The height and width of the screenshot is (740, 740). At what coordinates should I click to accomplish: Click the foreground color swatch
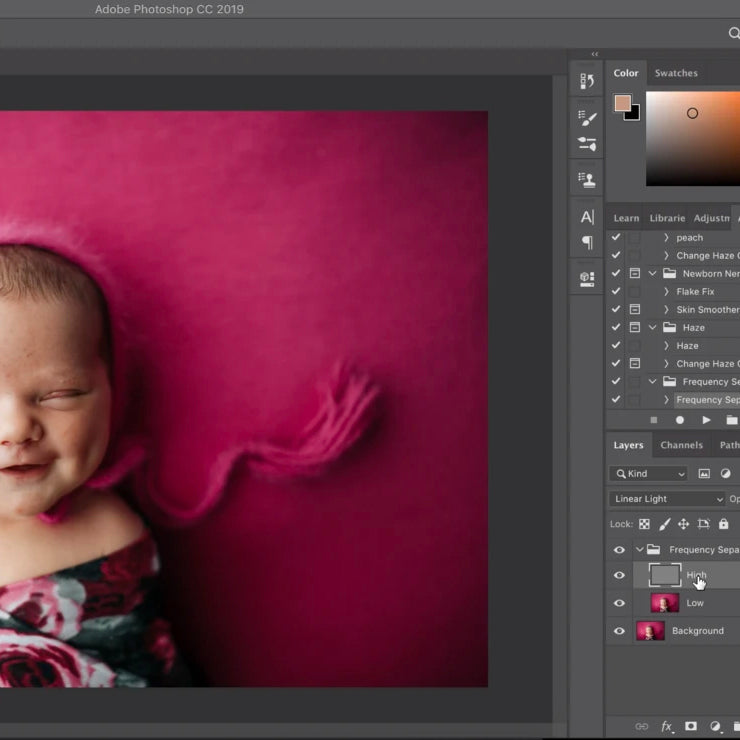coord(623,103)
